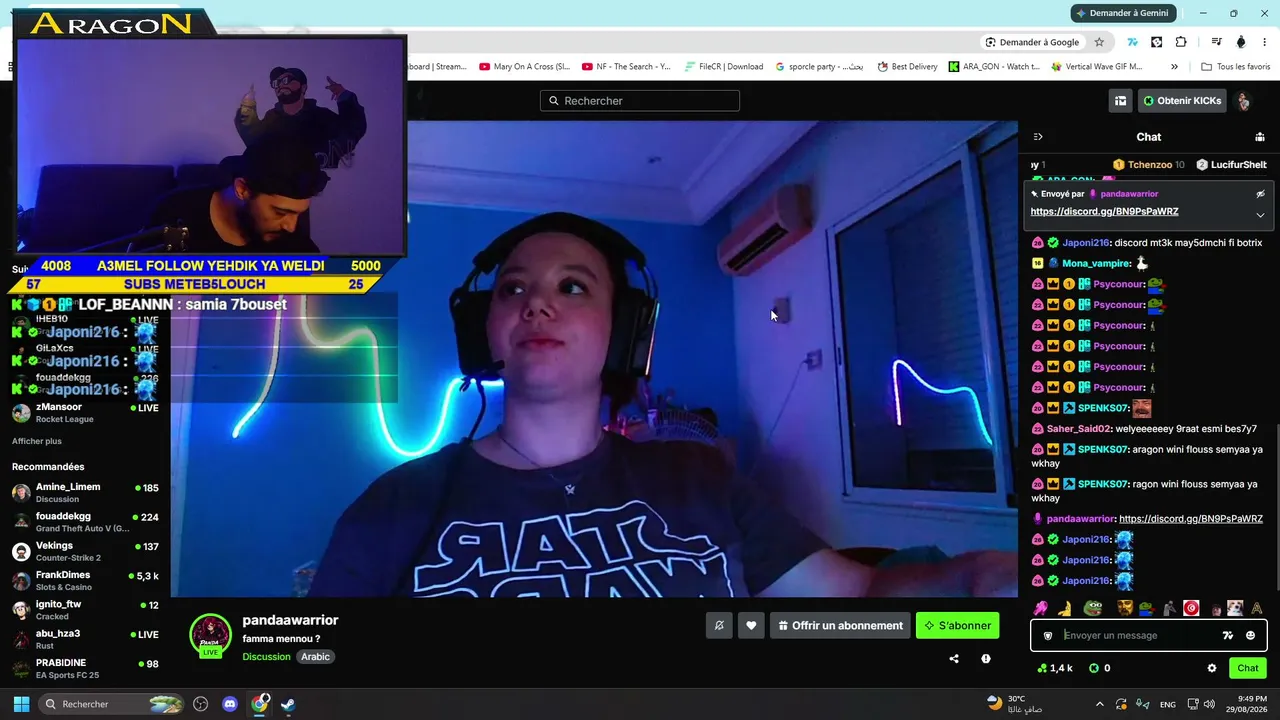Insert the Pepe frog emote
Screen dimensions: 1280x720
1095,608
